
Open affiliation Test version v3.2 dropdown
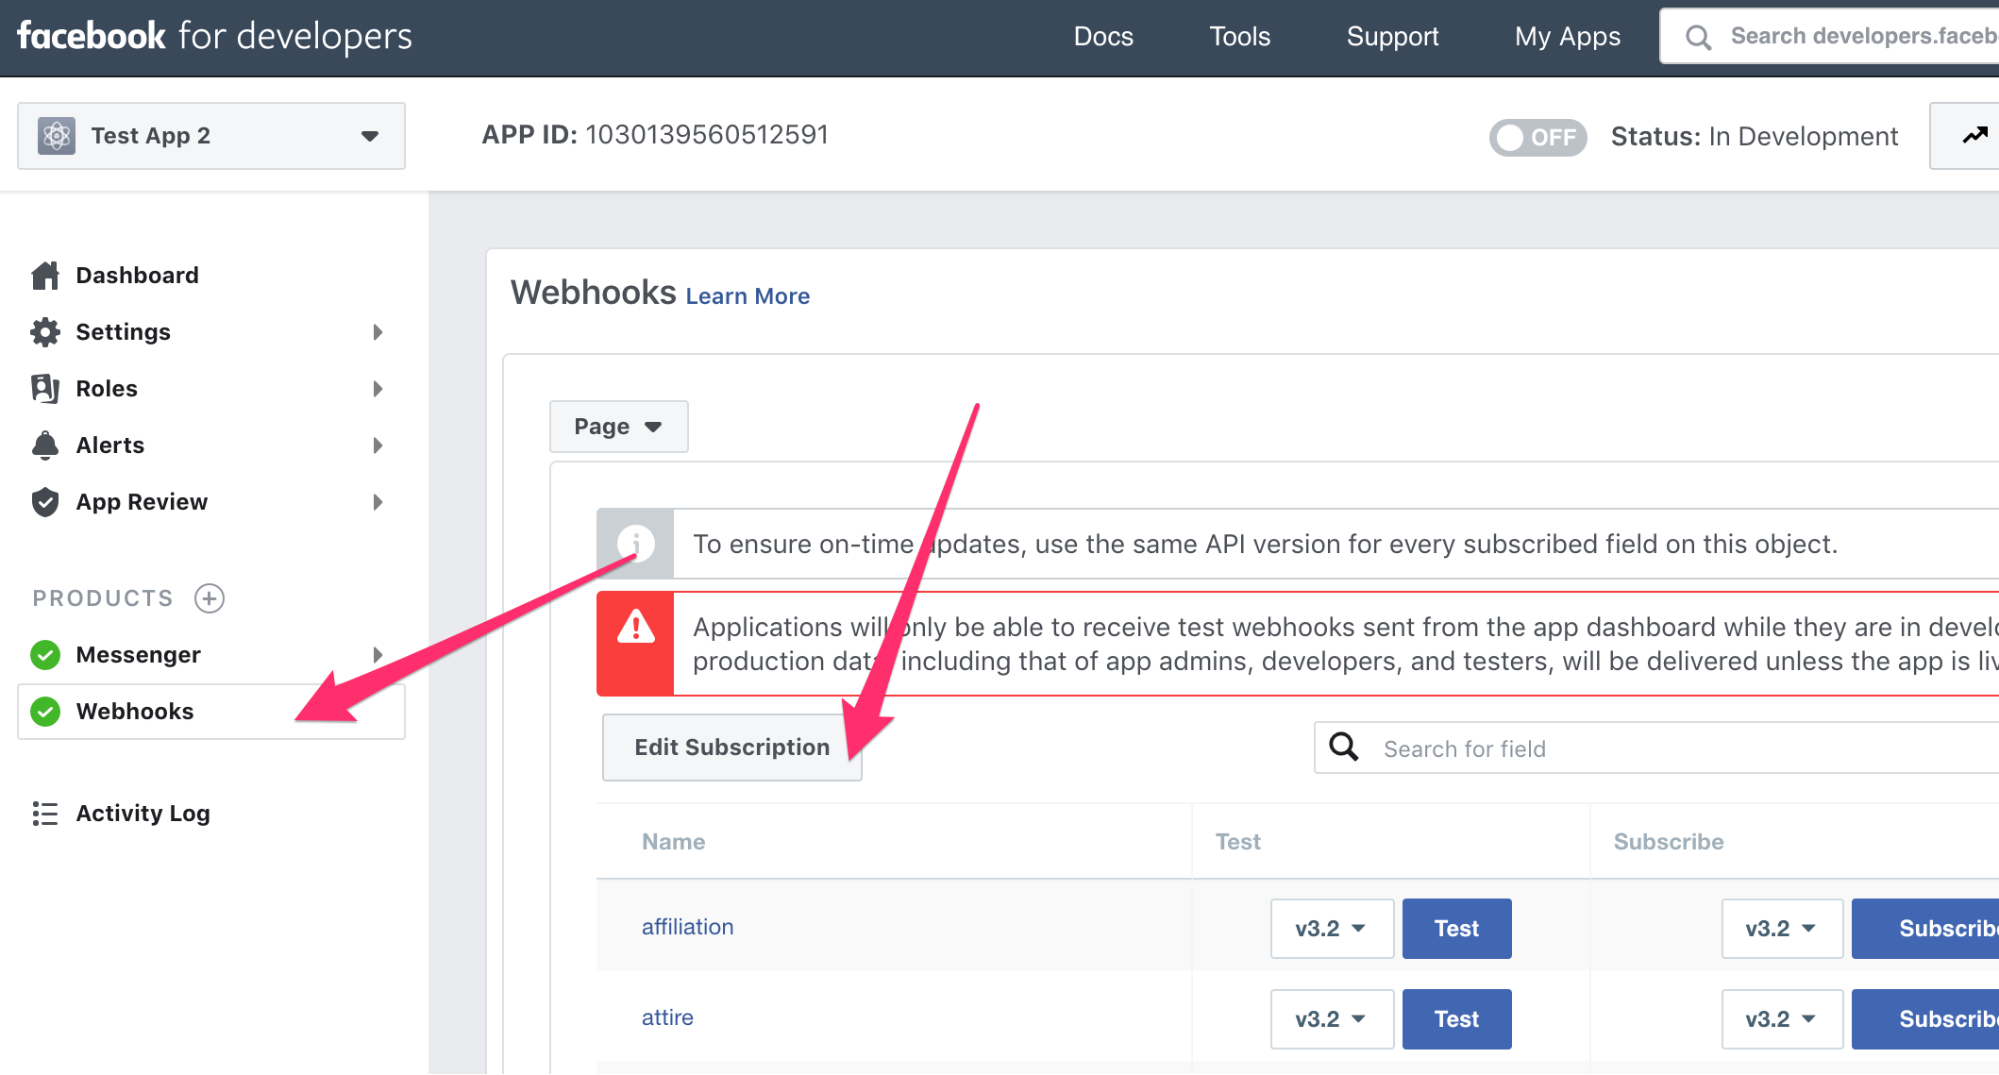[x=1332, y=929]
